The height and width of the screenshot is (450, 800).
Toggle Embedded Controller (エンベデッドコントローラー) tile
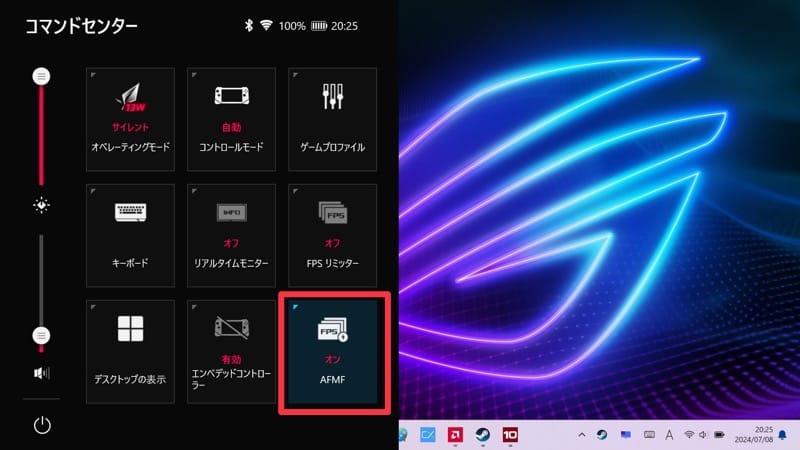231,351
